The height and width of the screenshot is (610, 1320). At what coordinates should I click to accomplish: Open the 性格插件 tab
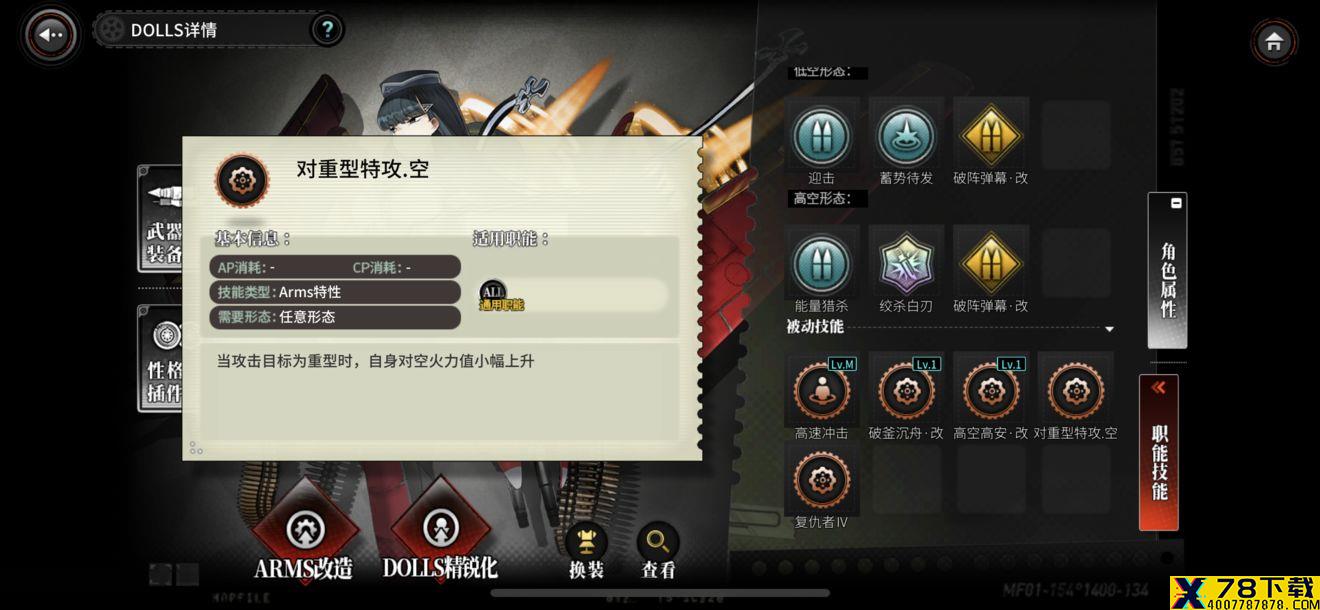click(x=160, y=358)
